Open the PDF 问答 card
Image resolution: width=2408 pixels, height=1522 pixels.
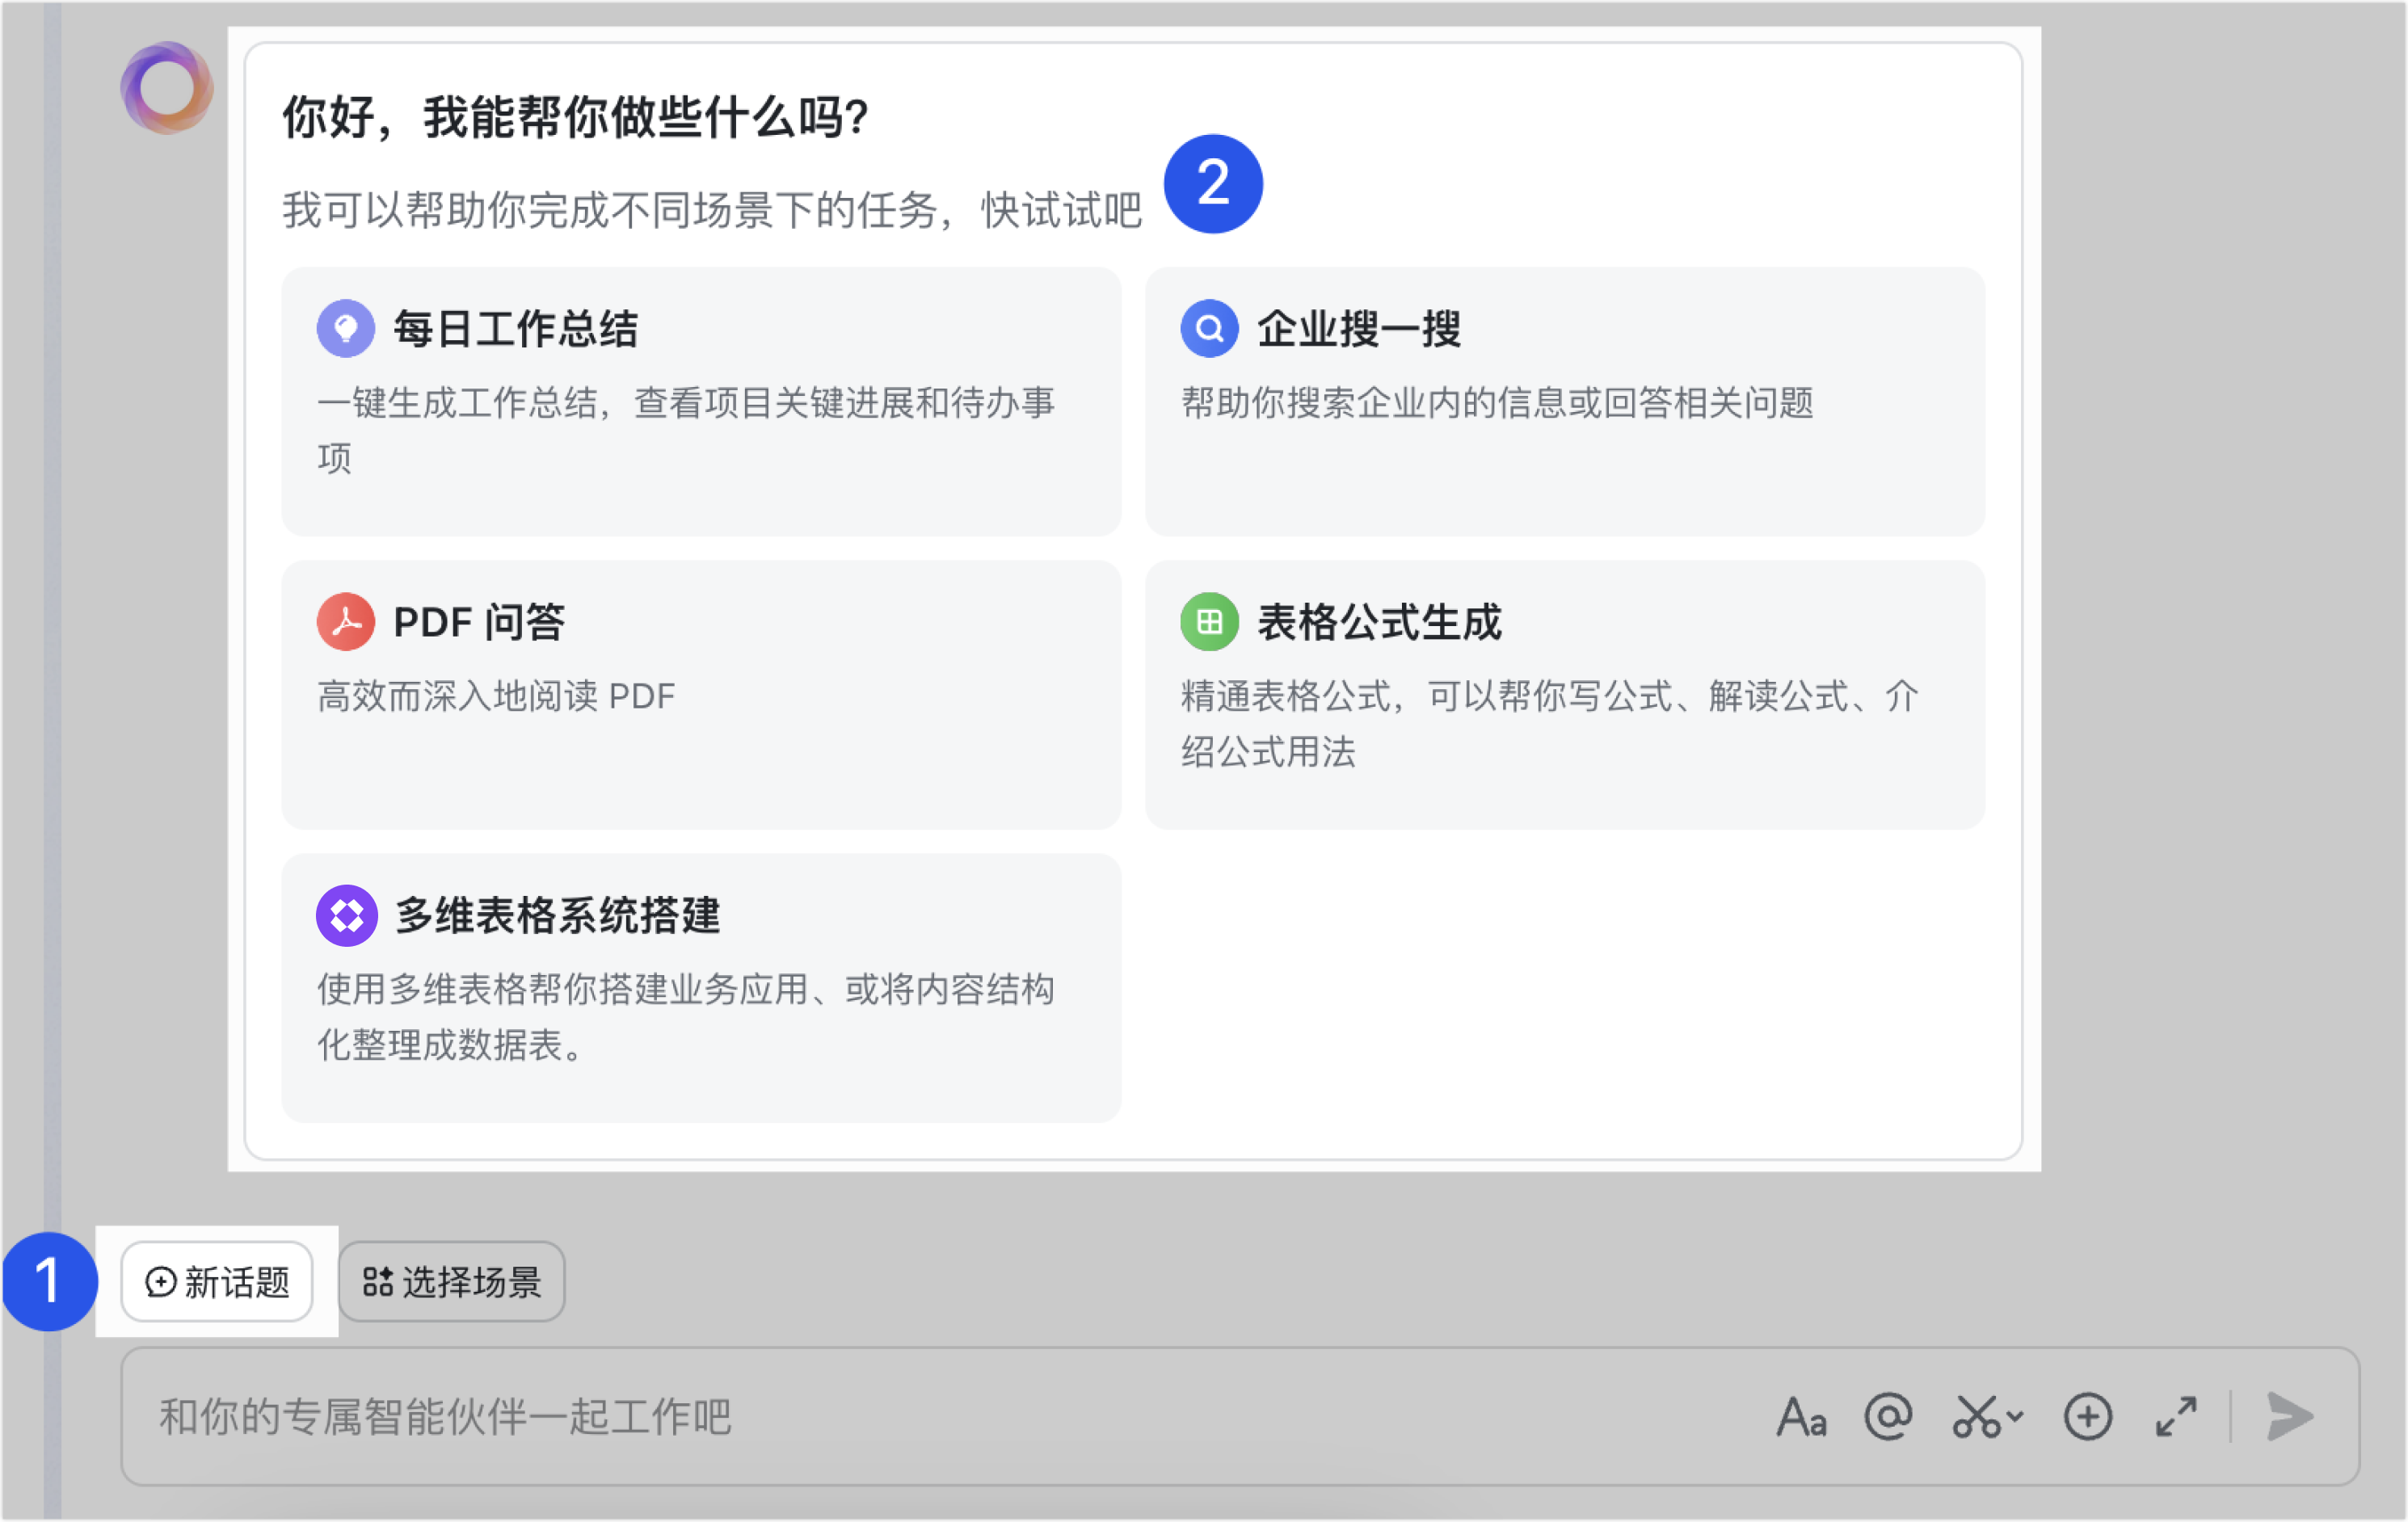701,694
